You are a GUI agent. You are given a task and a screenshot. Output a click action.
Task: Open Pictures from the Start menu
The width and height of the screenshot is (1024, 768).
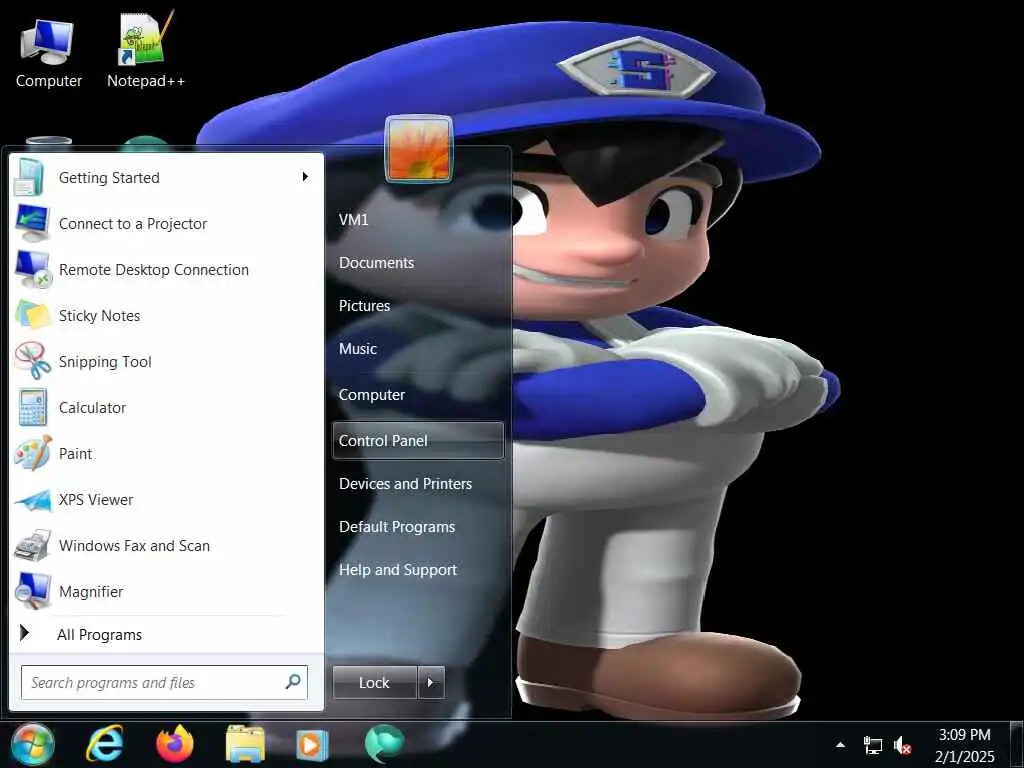364,306
